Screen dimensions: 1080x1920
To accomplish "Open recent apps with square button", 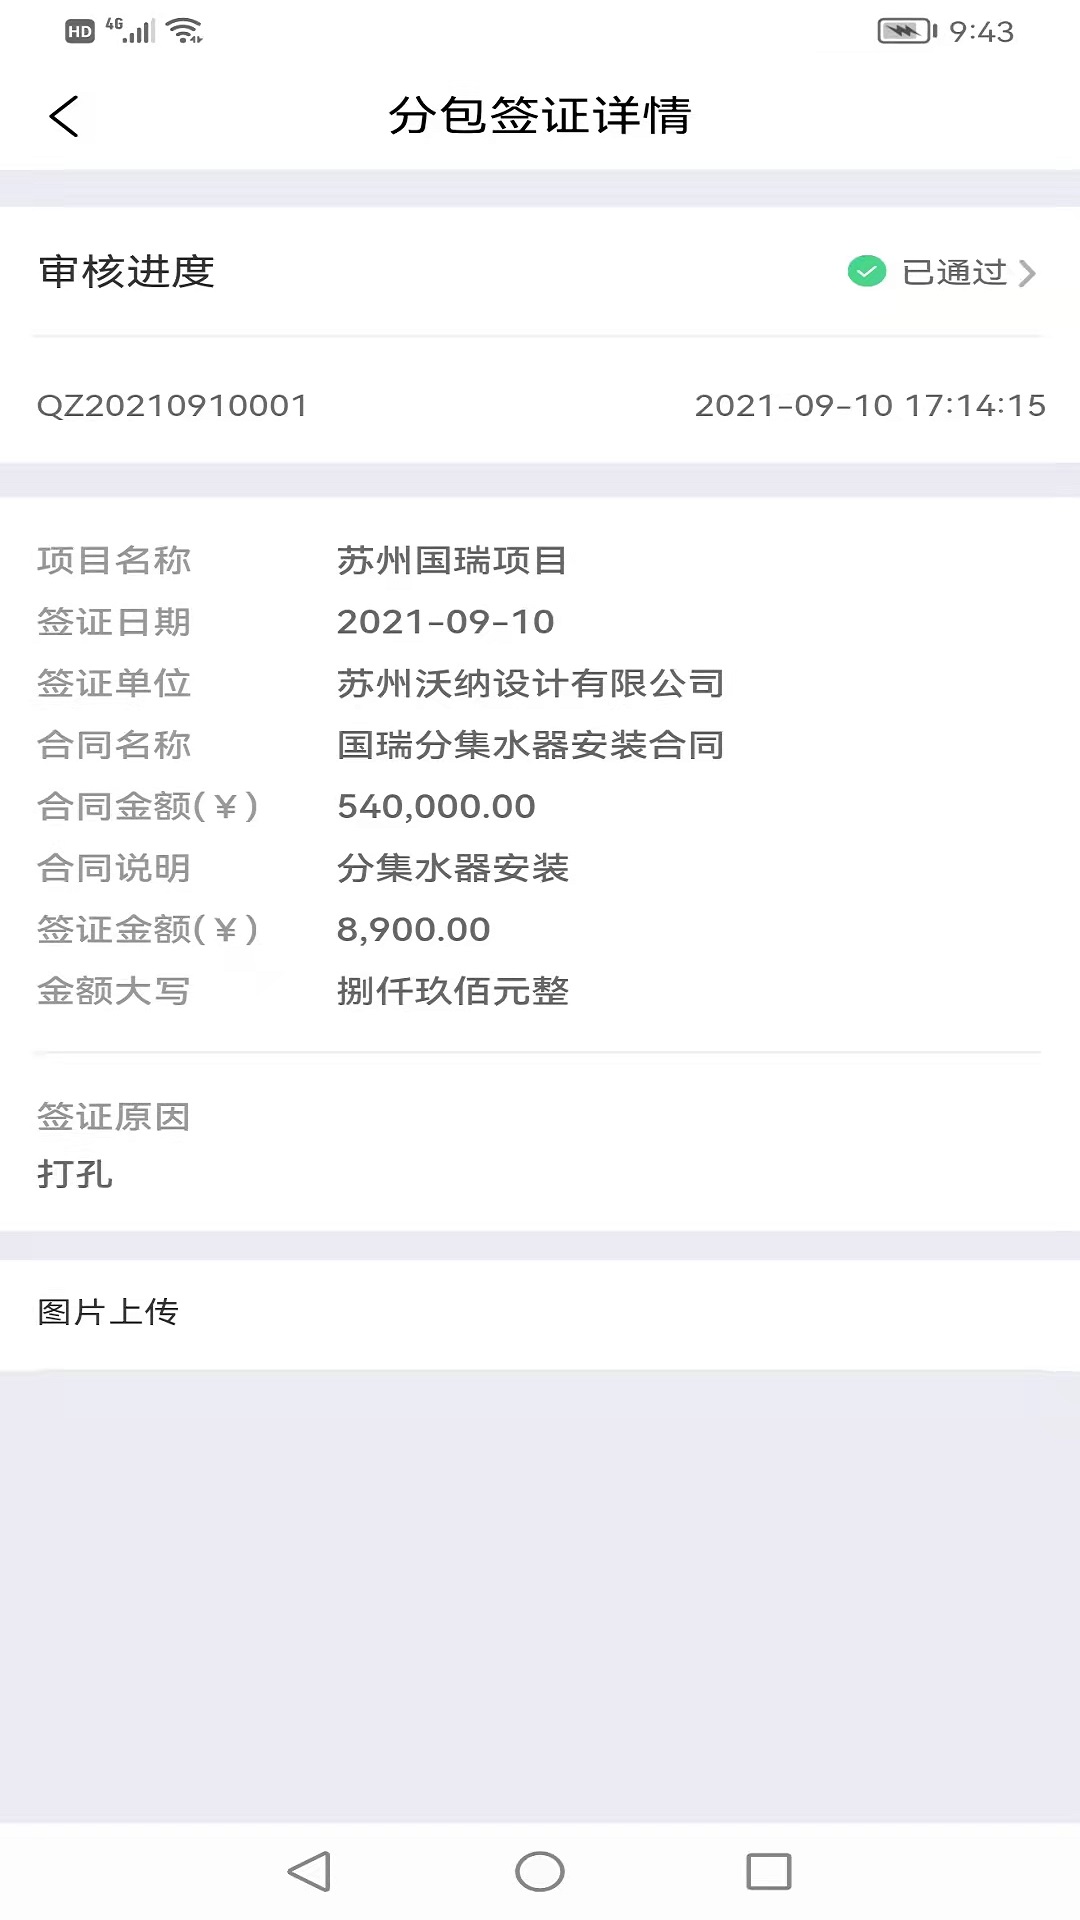I will click(768, 1871).
